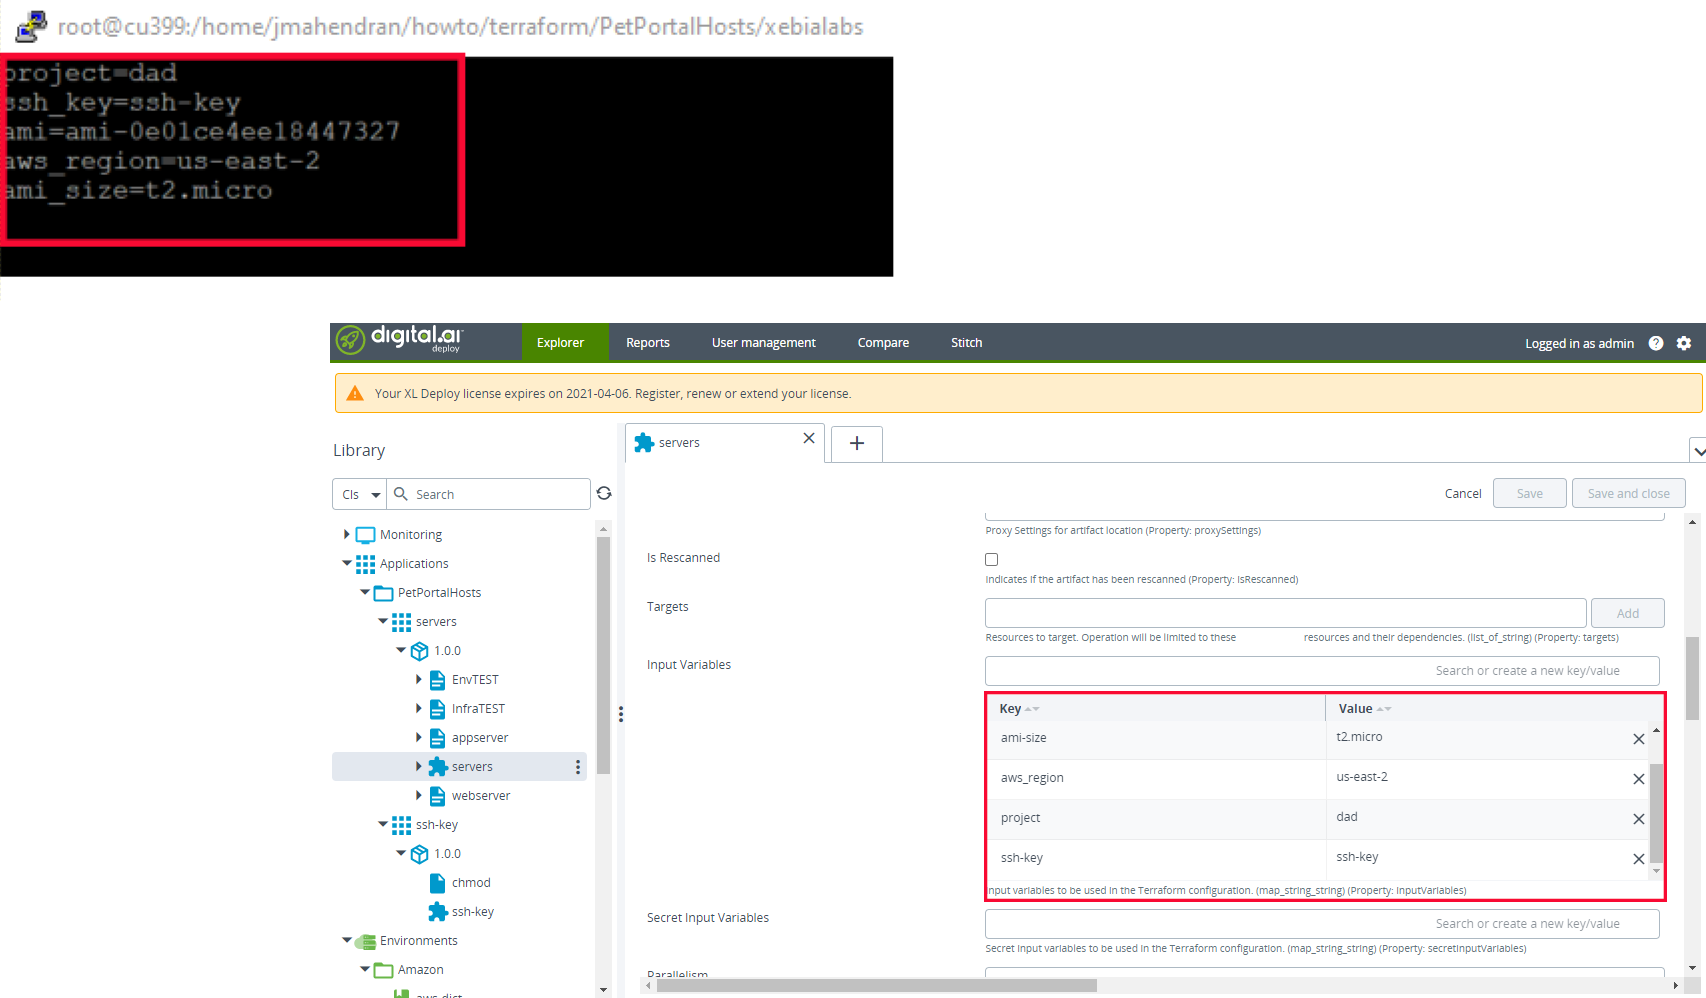Click the Save button
Screen dimensions: 1706x998
[x=1530, y=493]
